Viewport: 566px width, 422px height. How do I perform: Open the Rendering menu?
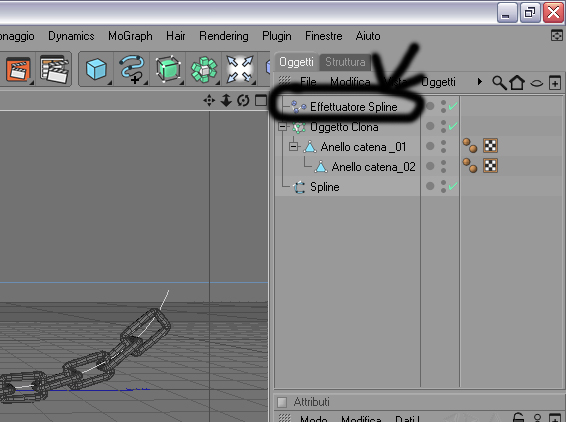tap(224, 36)
